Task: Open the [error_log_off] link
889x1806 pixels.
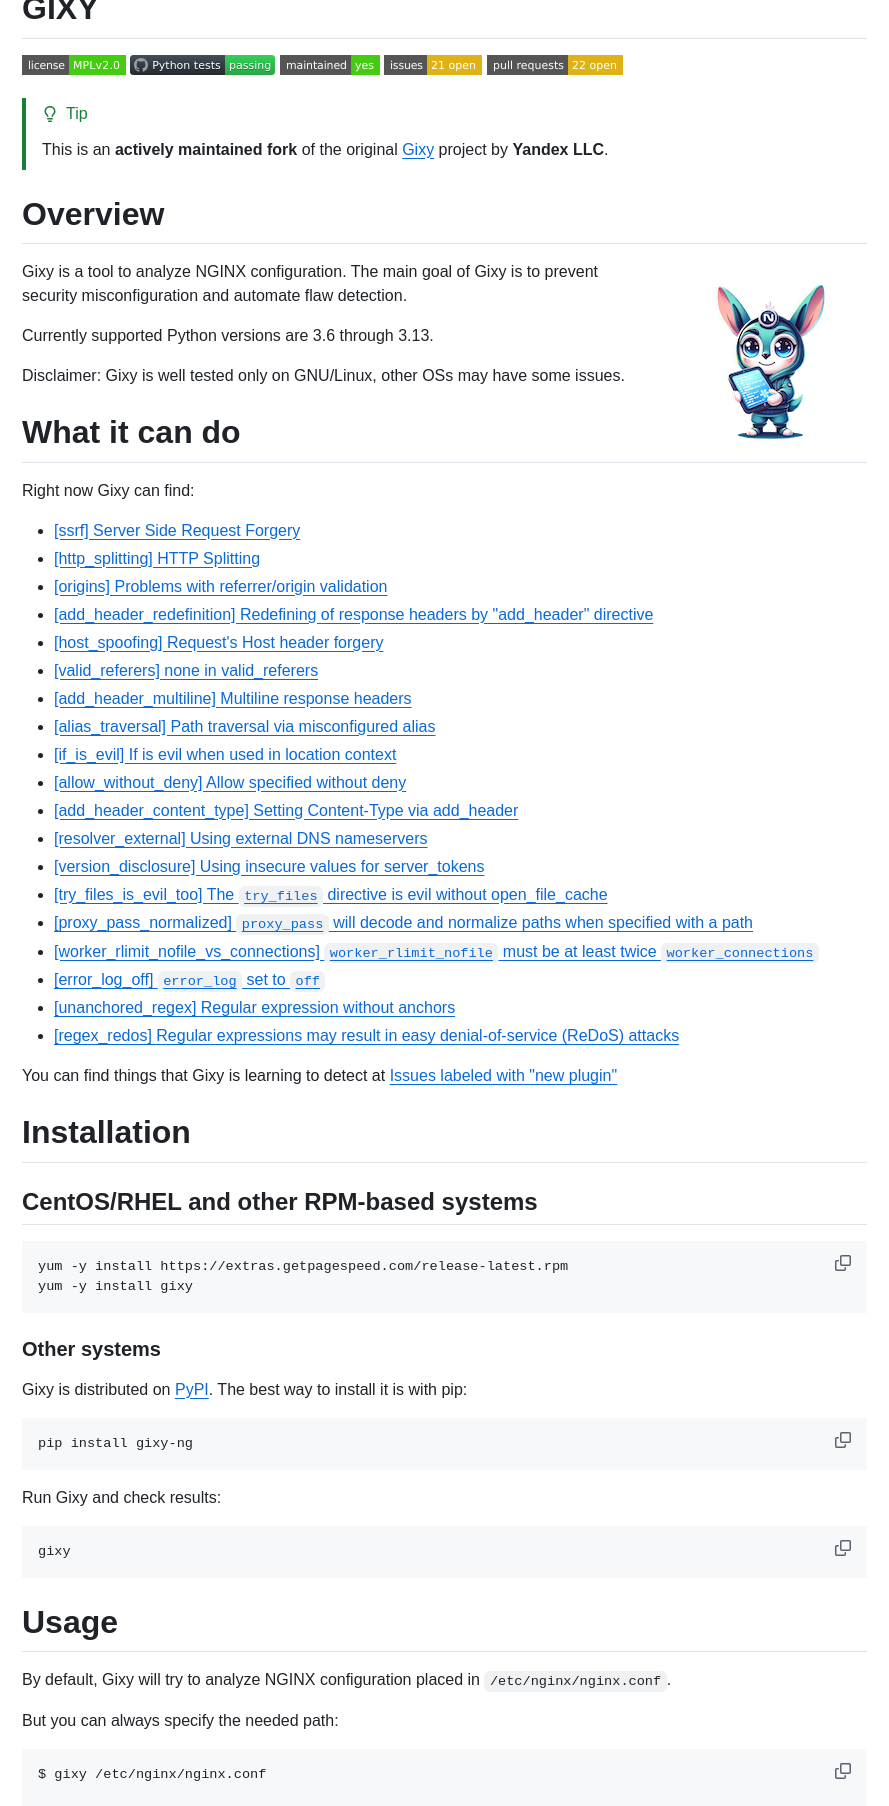Action: (x=189, y=979)
